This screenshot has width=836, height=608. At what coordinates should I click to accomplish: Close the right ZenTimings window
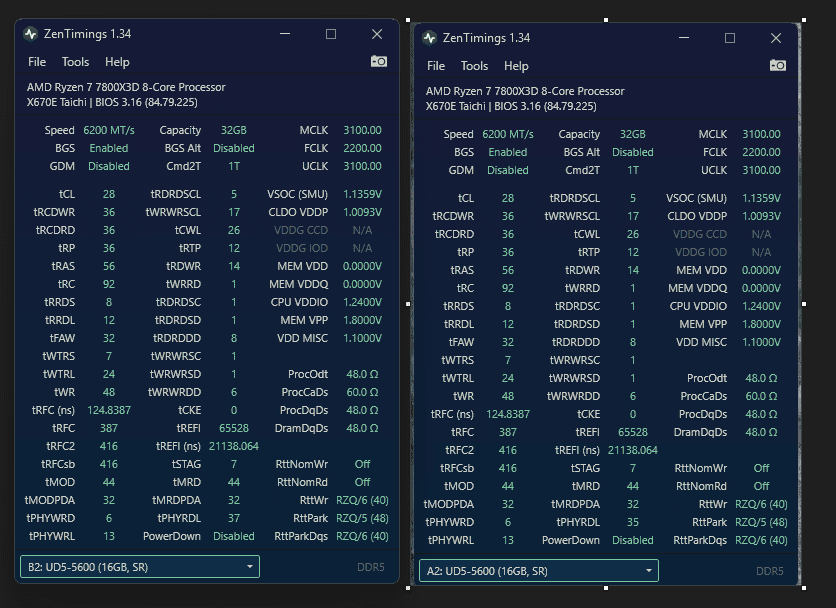(776, 38)
